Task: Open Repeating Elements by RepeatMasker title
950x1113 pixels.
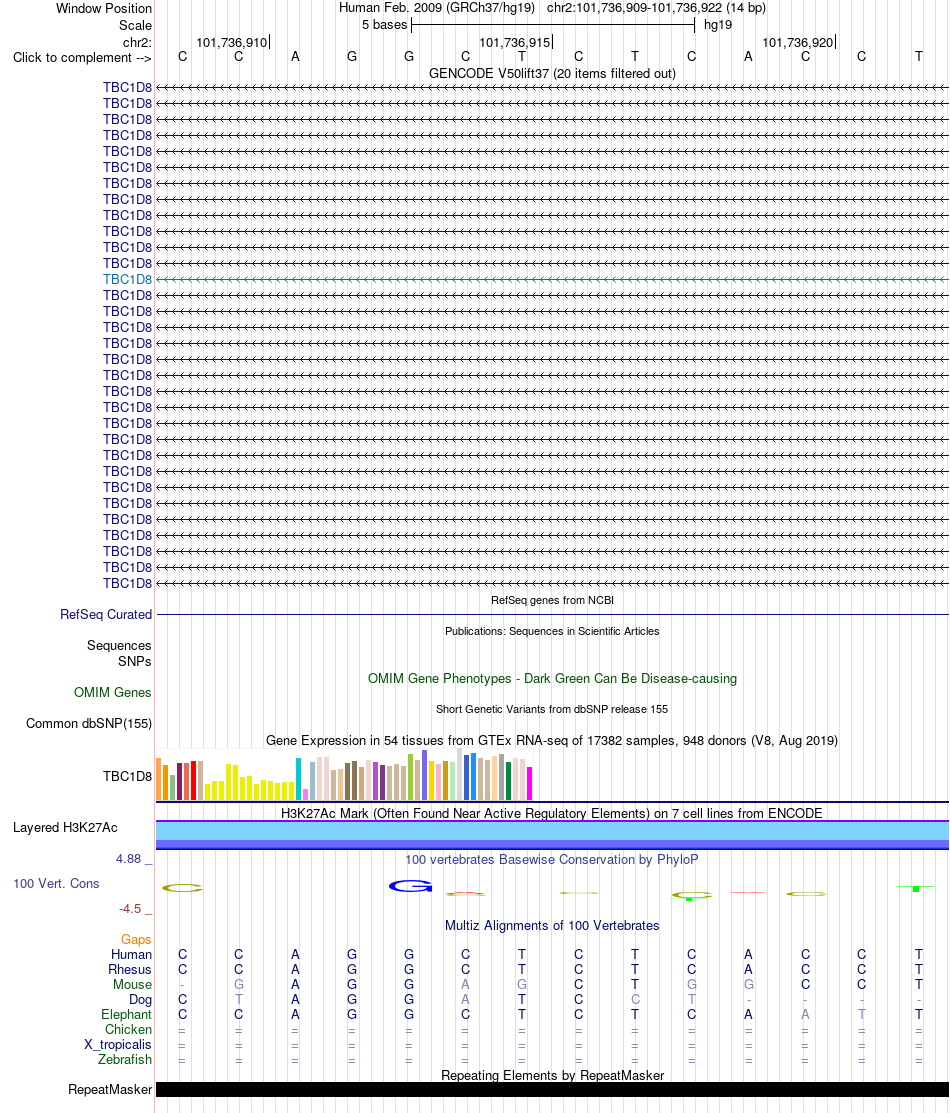Action: tap(552, 1075)
